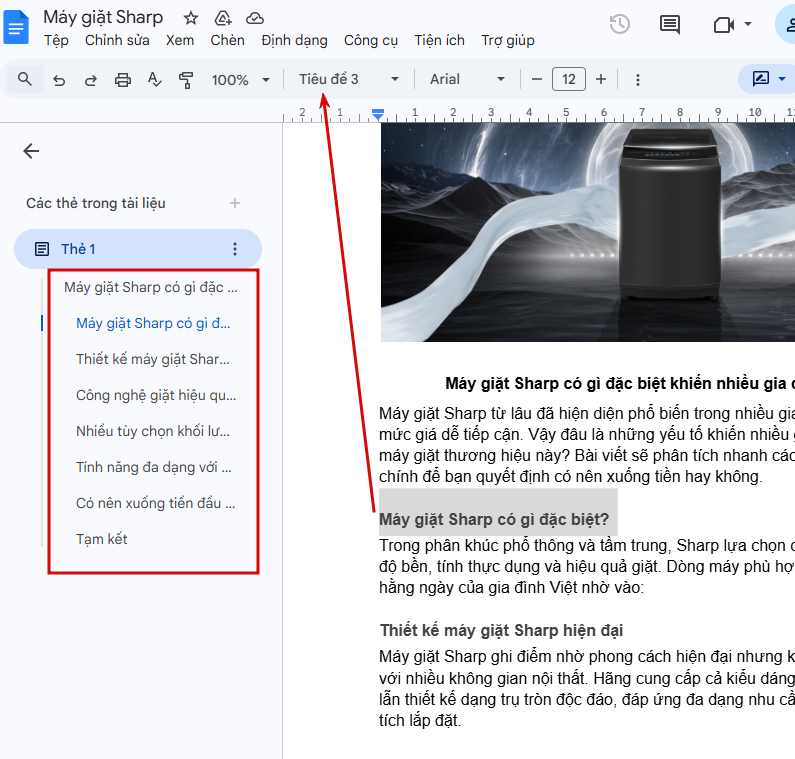Click the account share avatar button
The image size is (795, 759).
[x=785, y=24]
